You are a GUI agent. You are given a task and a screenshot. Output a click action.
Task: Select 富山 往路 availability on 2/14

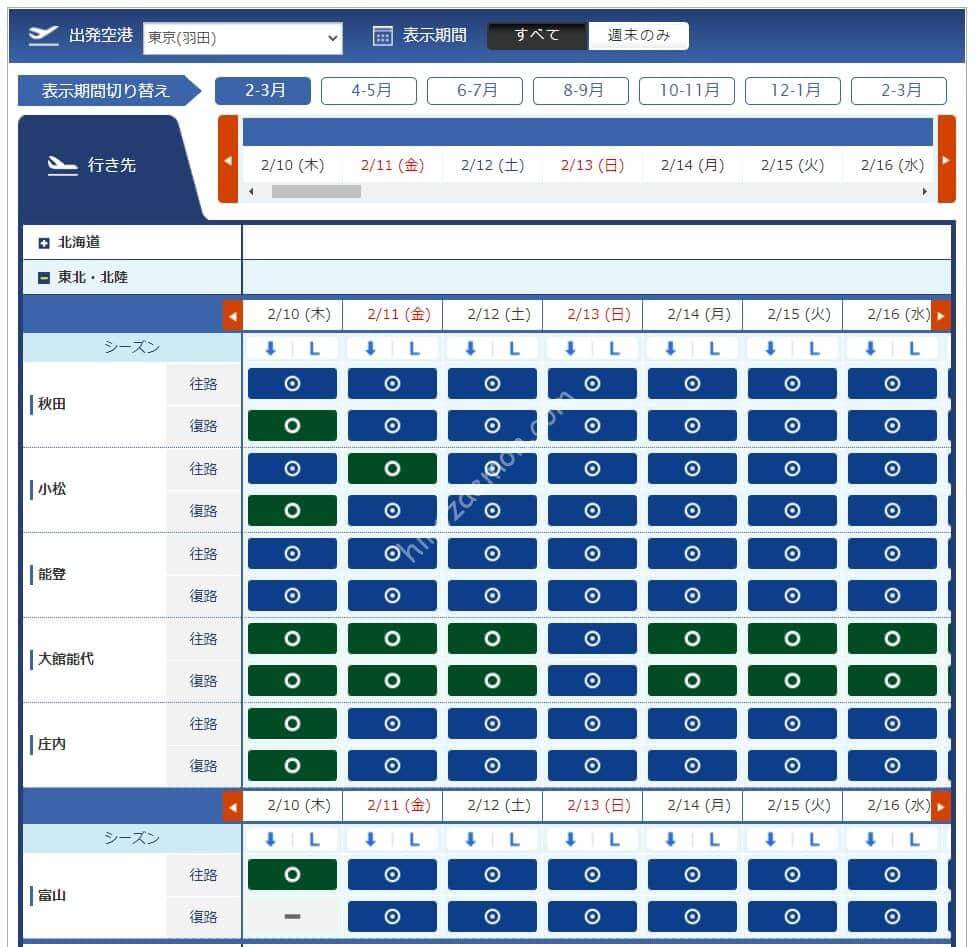click(x=692, y=875)
